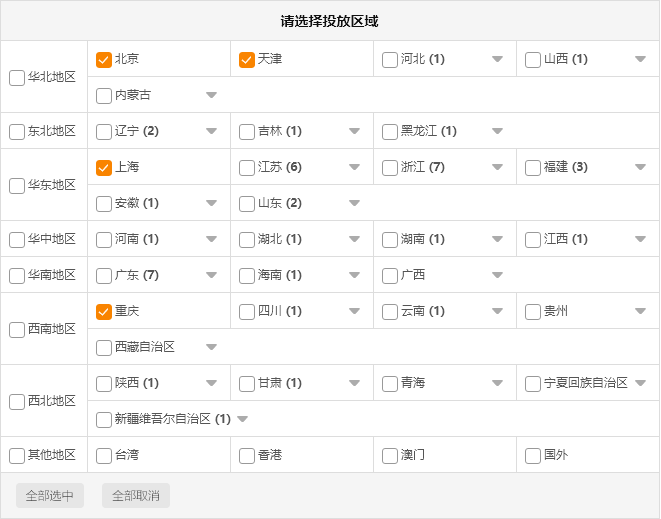The width and height of the screenshot is (661, 519).
Task: Expand the 陕西 dropdown arrow
Action: point(211,383)
